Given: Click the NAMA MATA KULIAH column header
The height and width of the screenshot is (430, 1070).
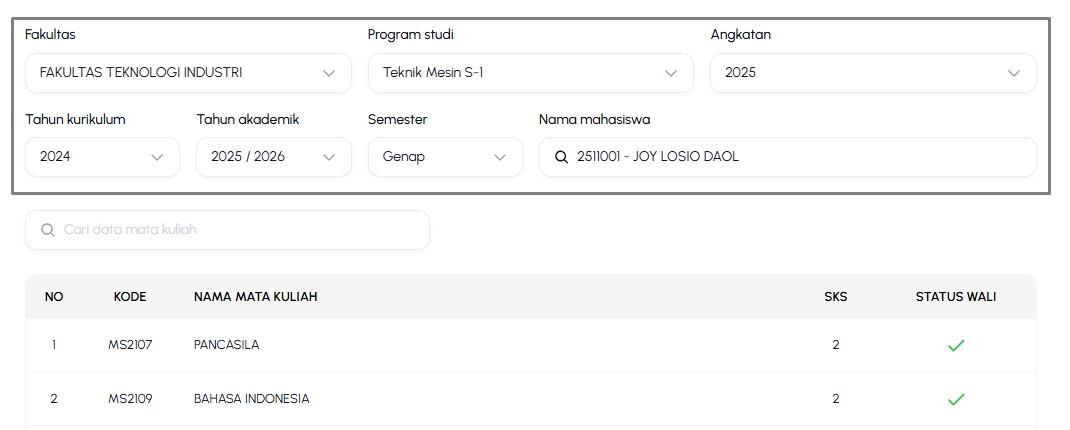Looking at the screenshot, I should pos(255,297).
